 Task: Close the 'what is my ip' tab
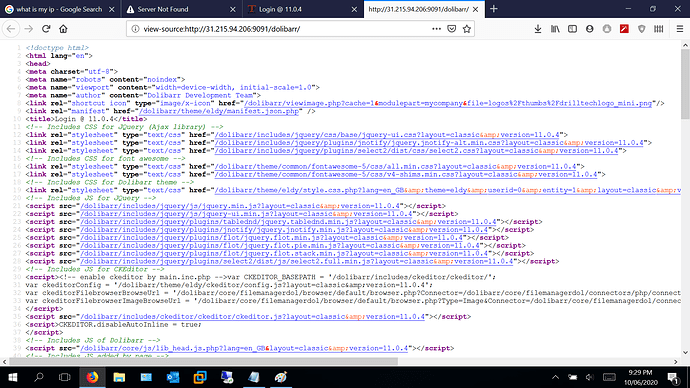112,9
